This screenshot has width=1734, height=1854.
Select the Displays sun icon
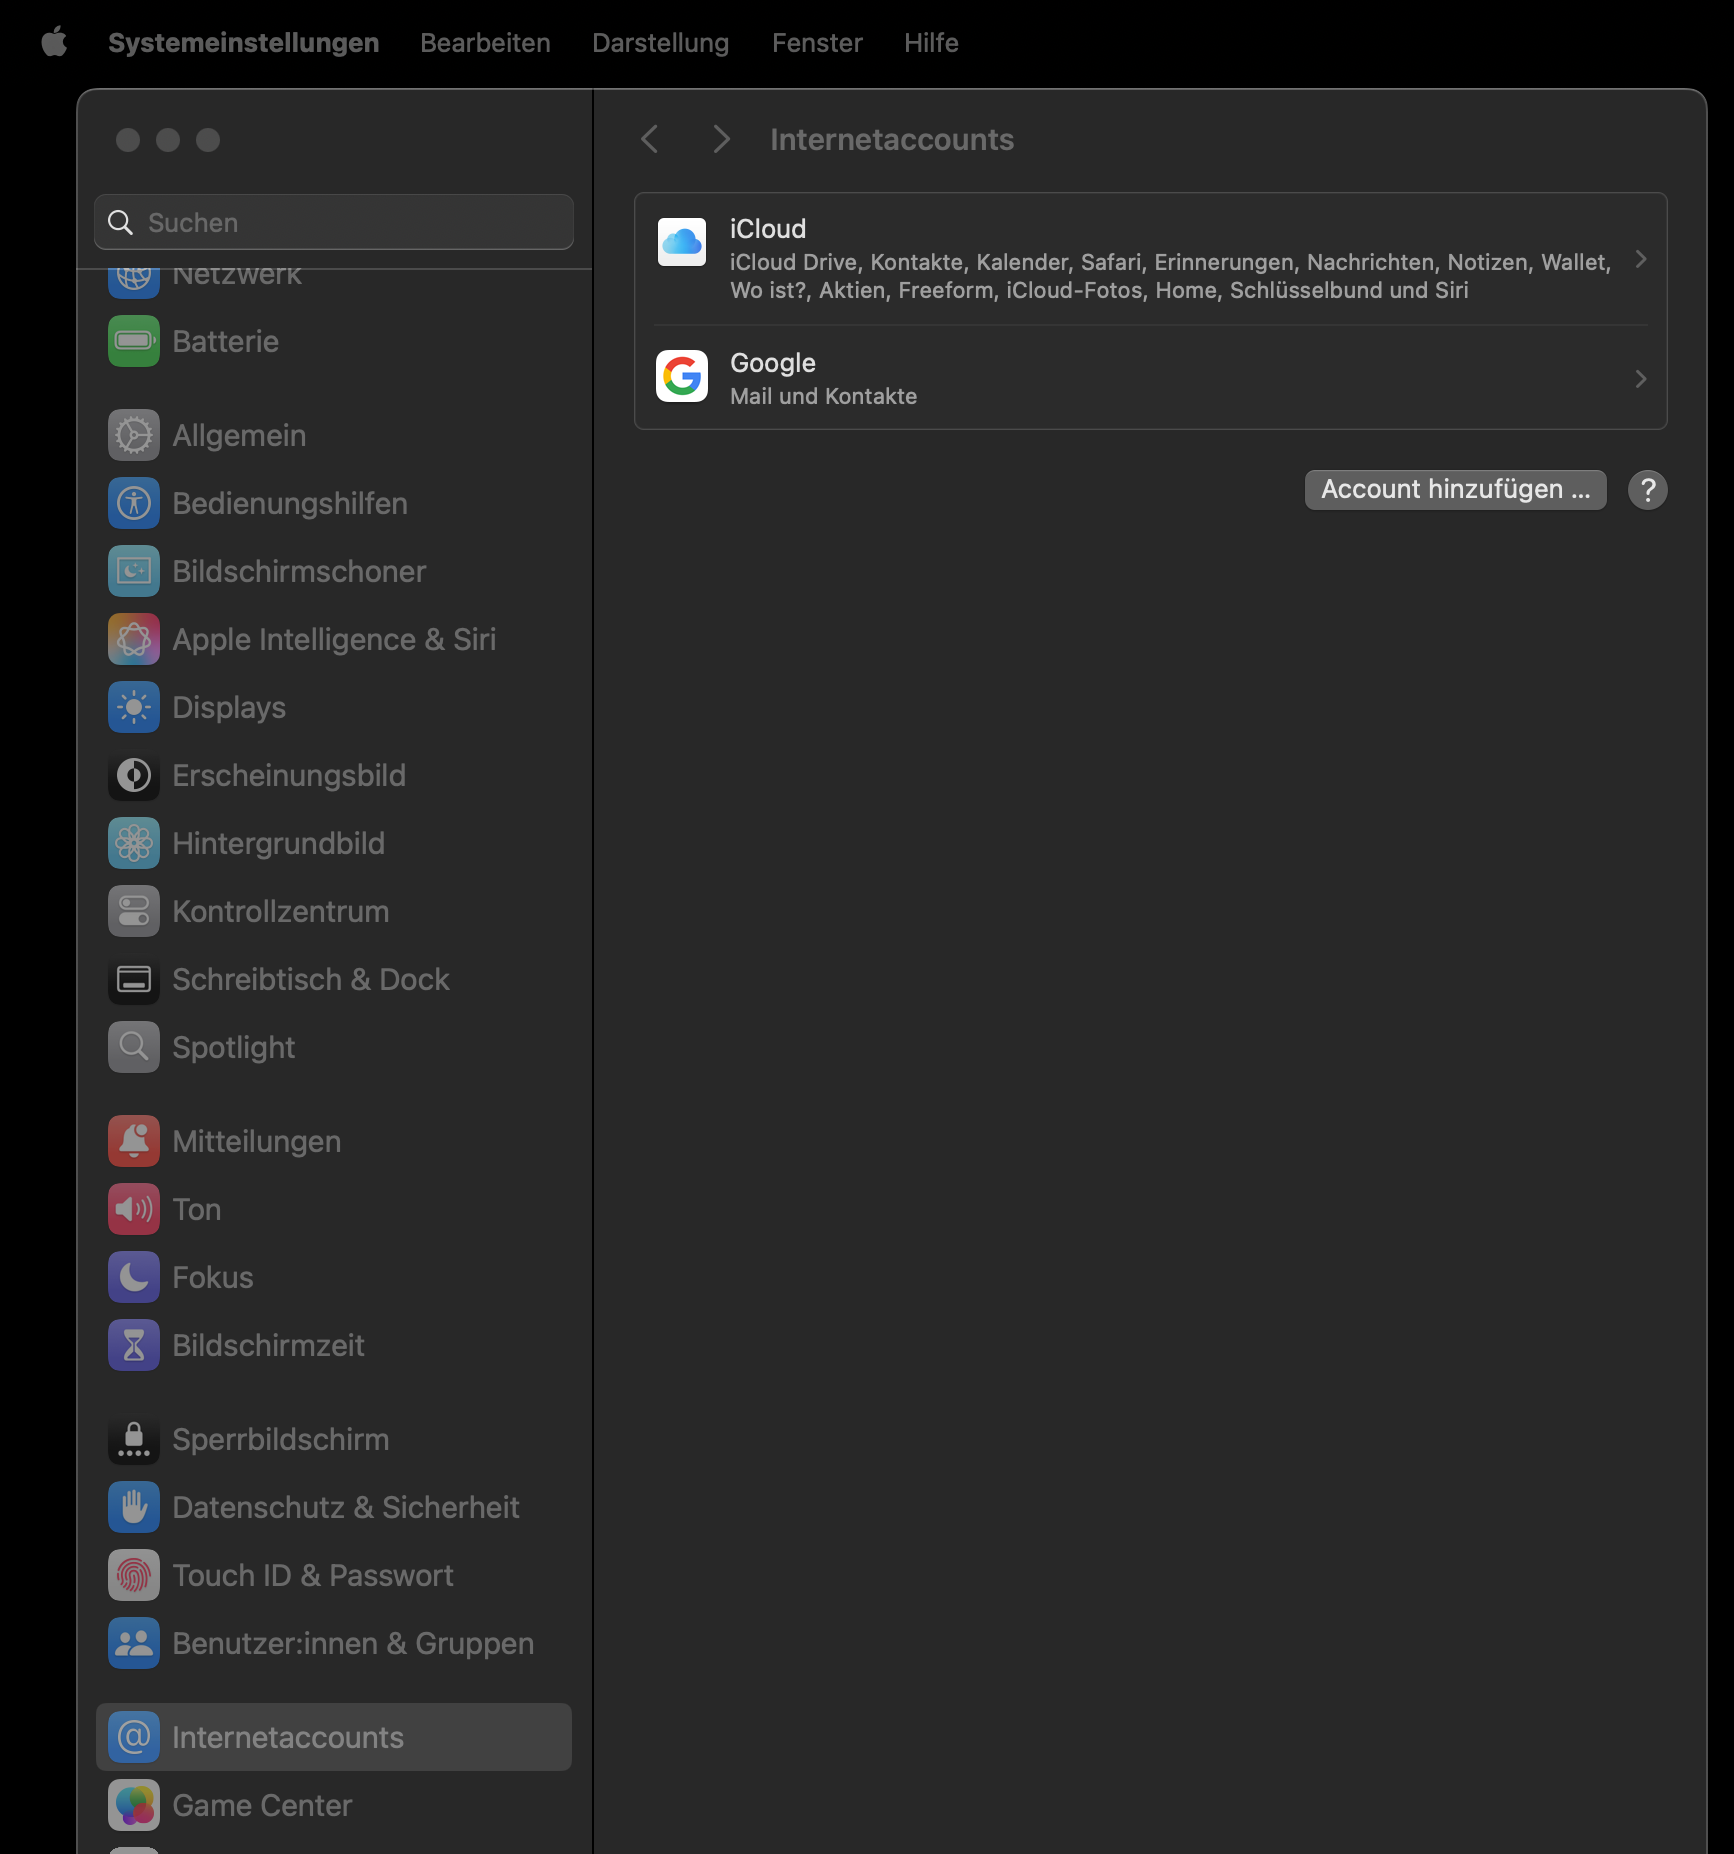point(134,707)
